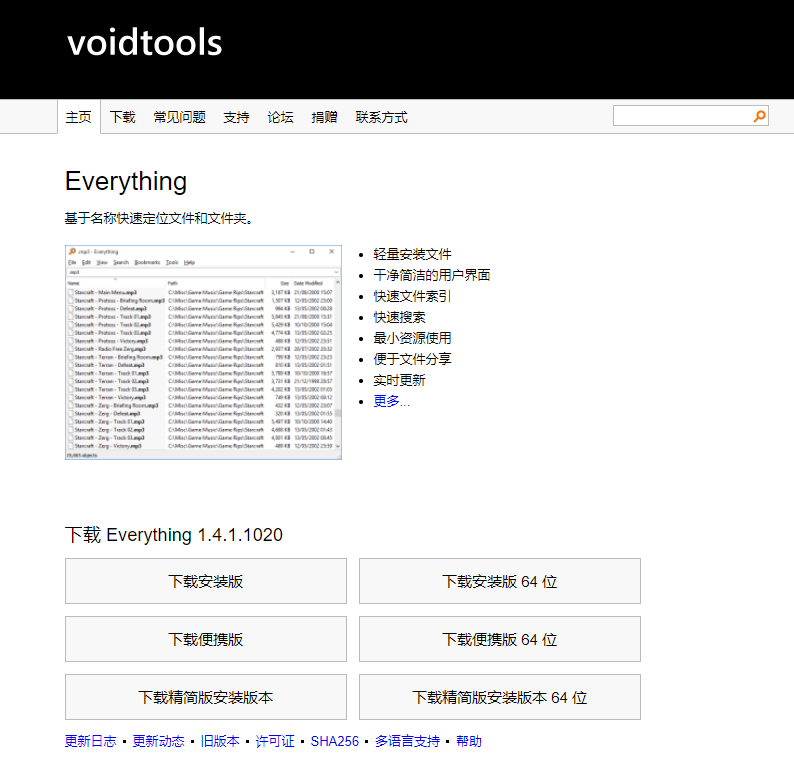Open the 许可证 link
Viewport: 794px width, 777px height.
coord(275,741)
